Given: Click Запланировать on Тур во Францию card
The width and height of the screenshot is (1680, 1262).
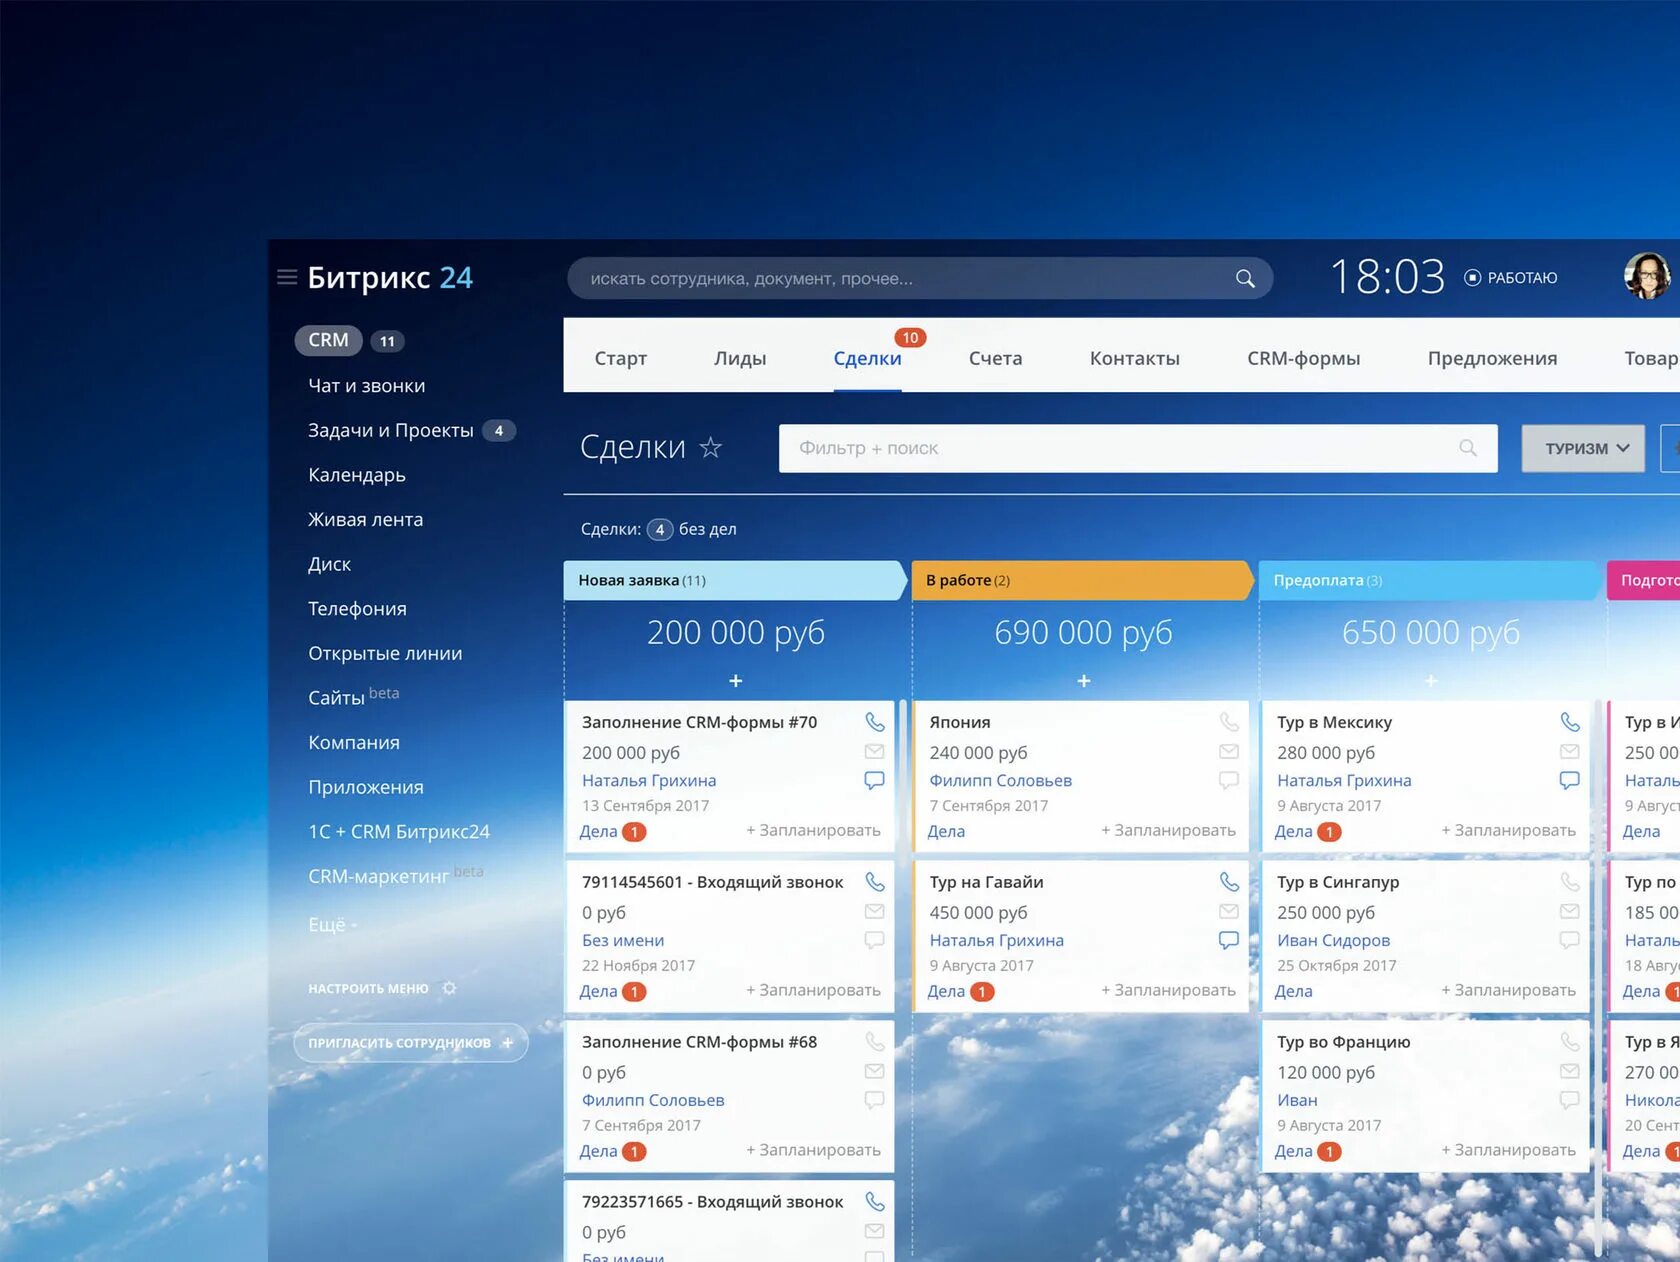Looking at the screenshot, I should point(1508,1150).
